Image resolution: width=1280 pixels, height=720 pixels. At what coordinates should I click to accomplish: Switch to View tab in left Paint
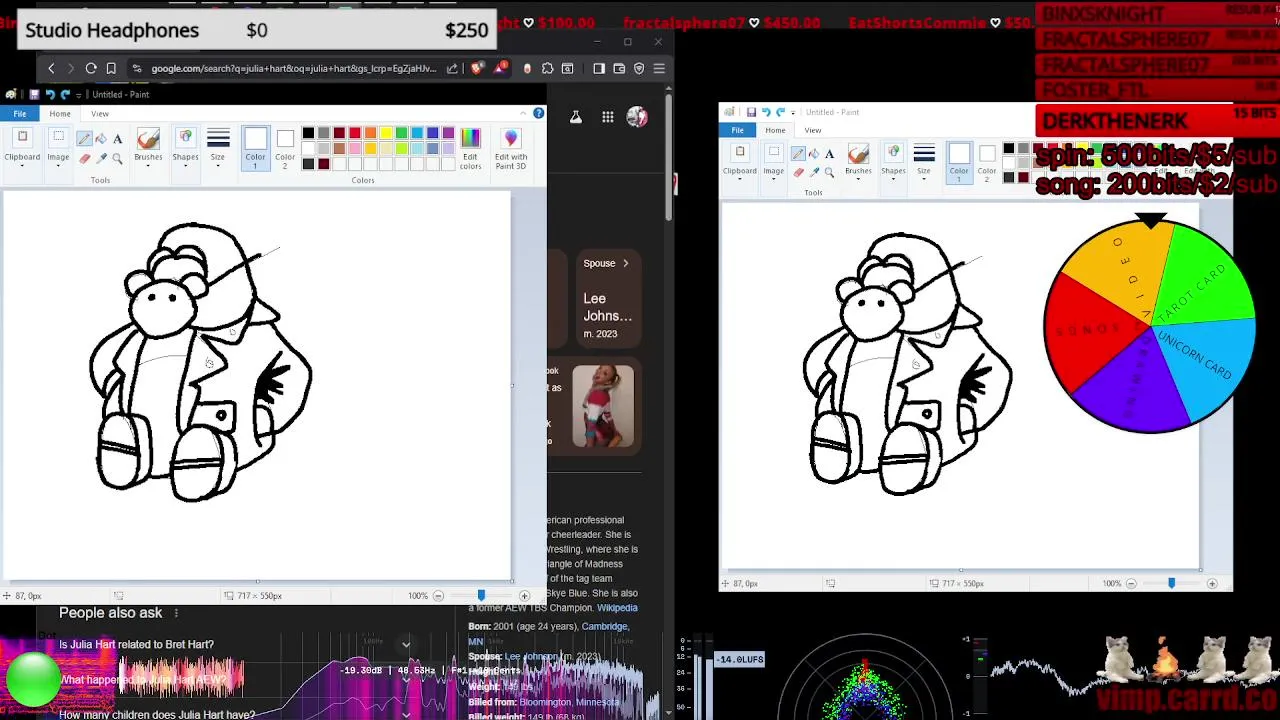100,114
